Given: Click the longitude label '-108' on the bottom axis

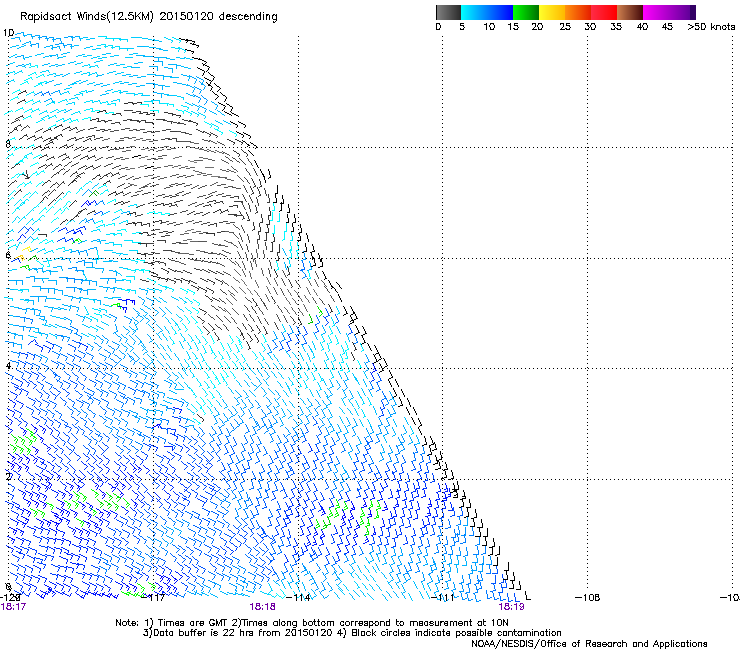Looking at the screenshot, I should [x=588, y=598].
